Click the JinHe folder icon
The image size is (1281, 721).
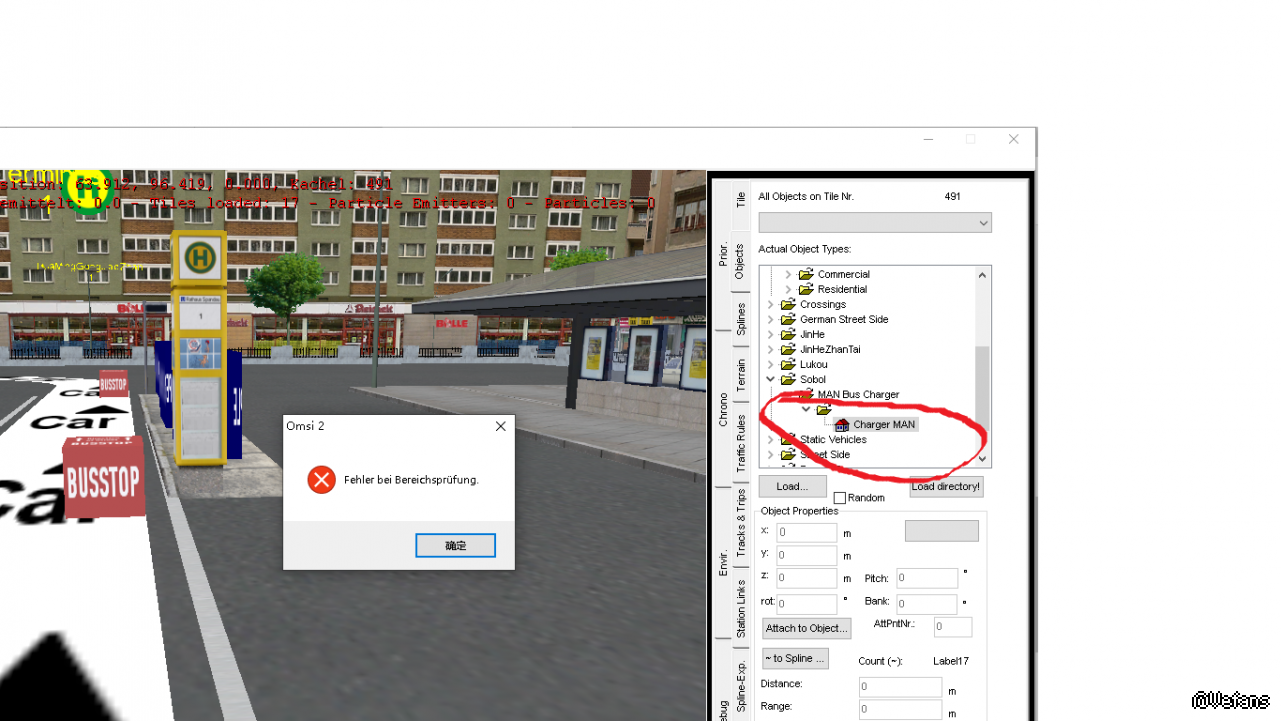(x=788, y=334)
